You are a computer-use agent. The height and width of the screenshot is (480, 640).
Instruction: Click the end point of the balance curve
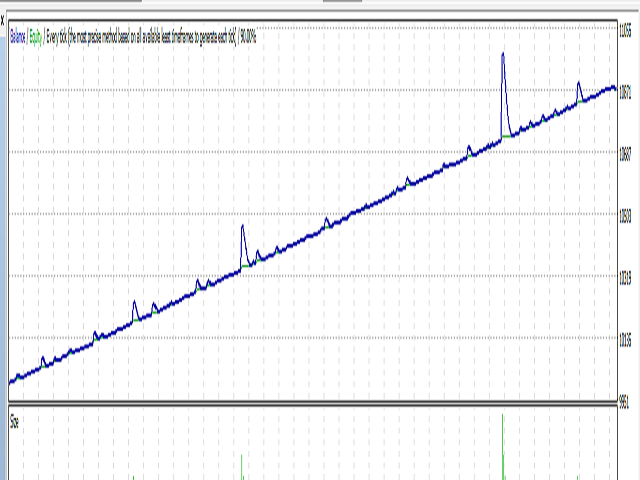coord(615,88)
